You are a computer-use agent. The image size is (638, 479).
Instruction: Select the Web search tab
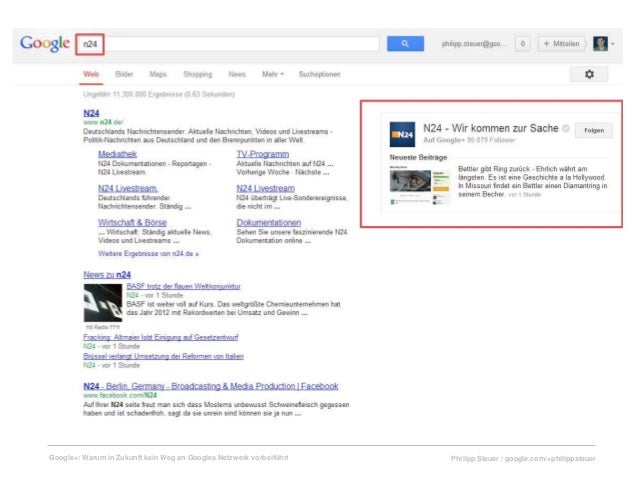pos(91,74)
